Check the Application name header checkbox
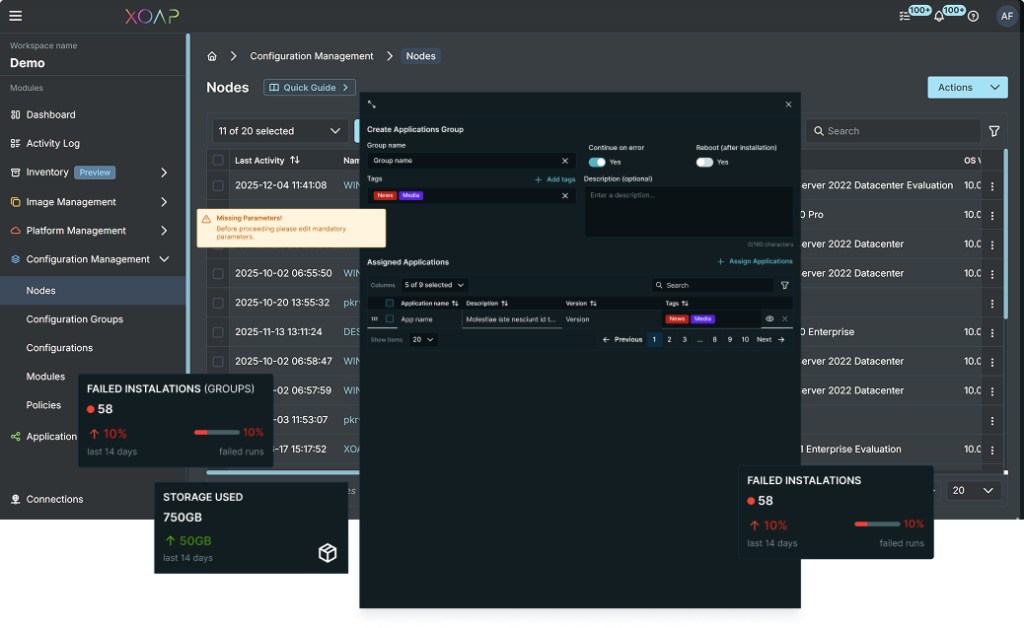Viewport: 1024px width, 628px height. (x=388, y=304)
